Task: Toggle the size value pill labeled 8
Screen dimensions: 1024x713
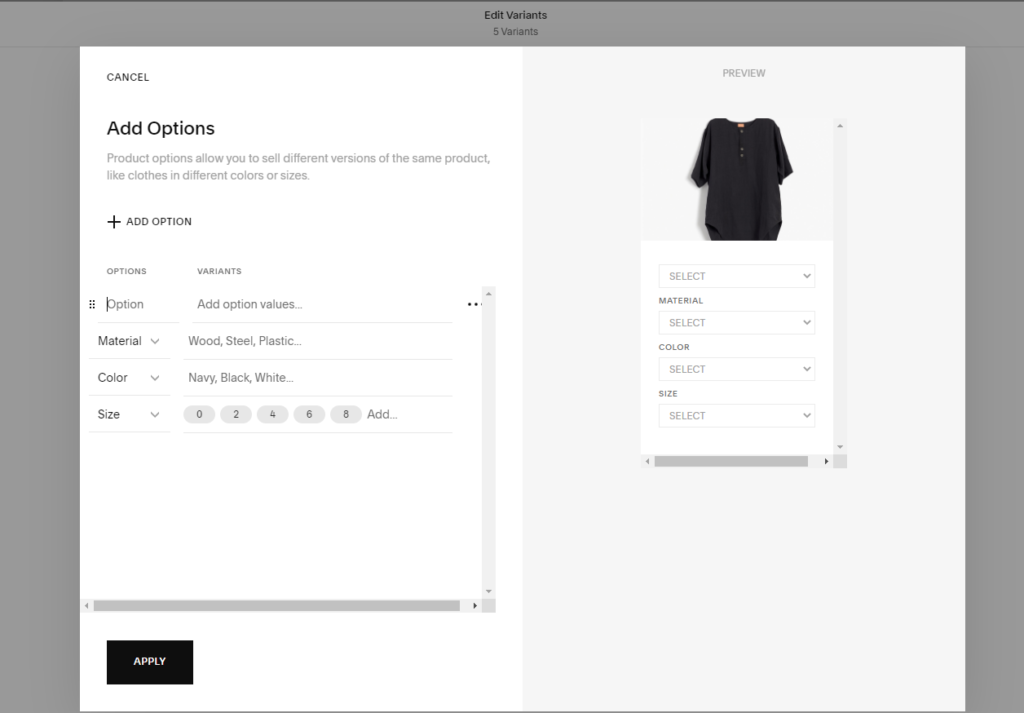Action: (x=345, y=414)
